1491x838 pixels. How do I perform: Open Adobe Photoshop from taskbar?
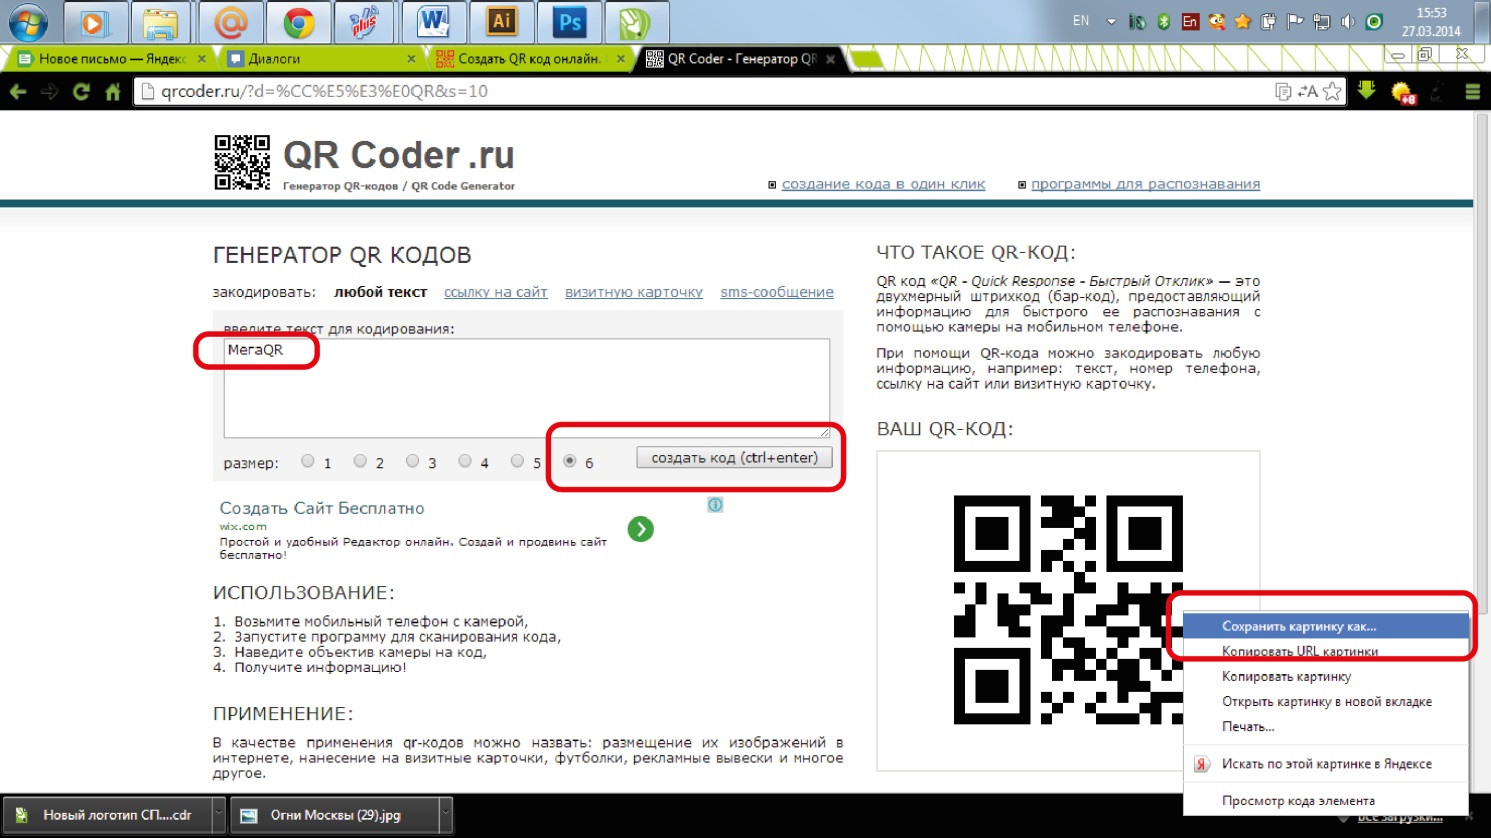tap(569, 22)
